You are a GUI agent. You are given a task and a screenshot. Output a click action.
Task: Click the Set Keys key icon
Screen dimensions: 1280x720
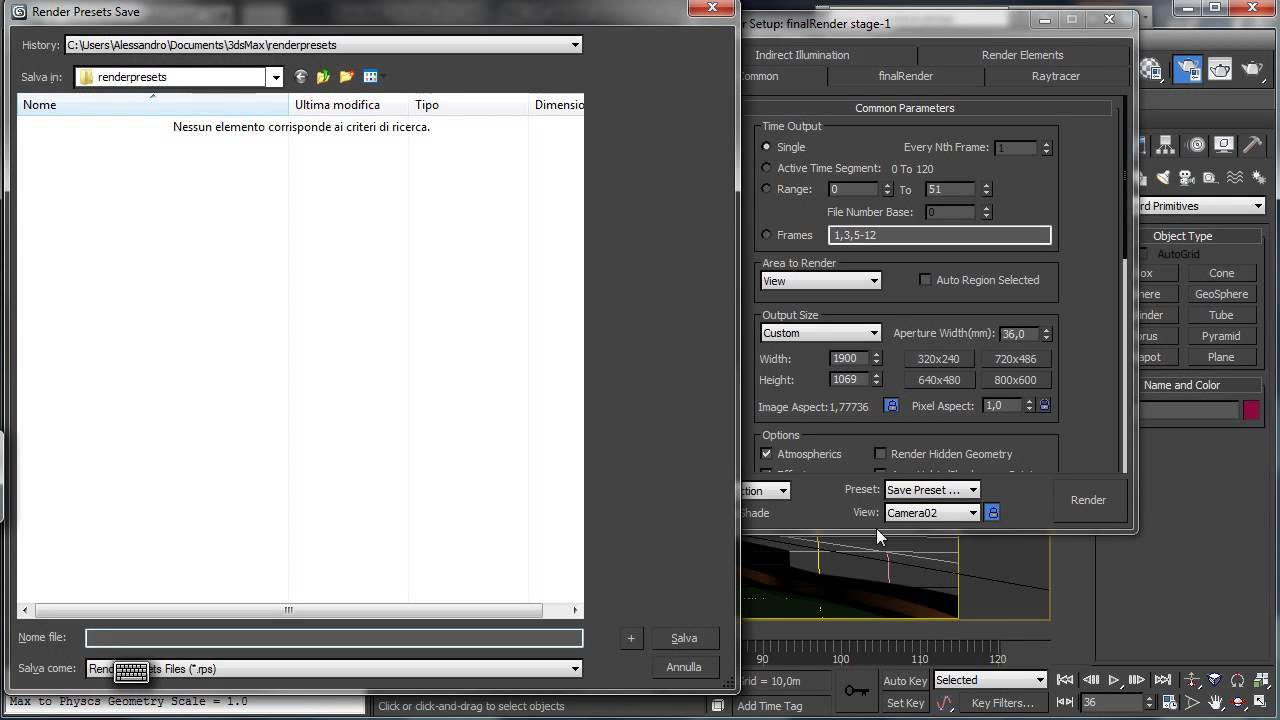tap(856, 691)
